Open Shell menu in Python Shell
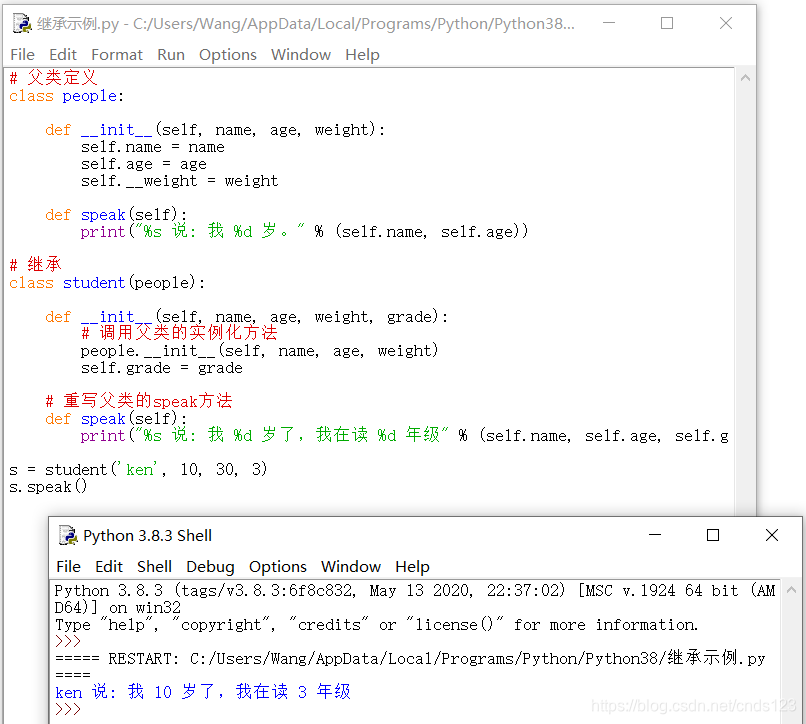The width and height of the screenshot is (806, 724). tap(154, 566)
